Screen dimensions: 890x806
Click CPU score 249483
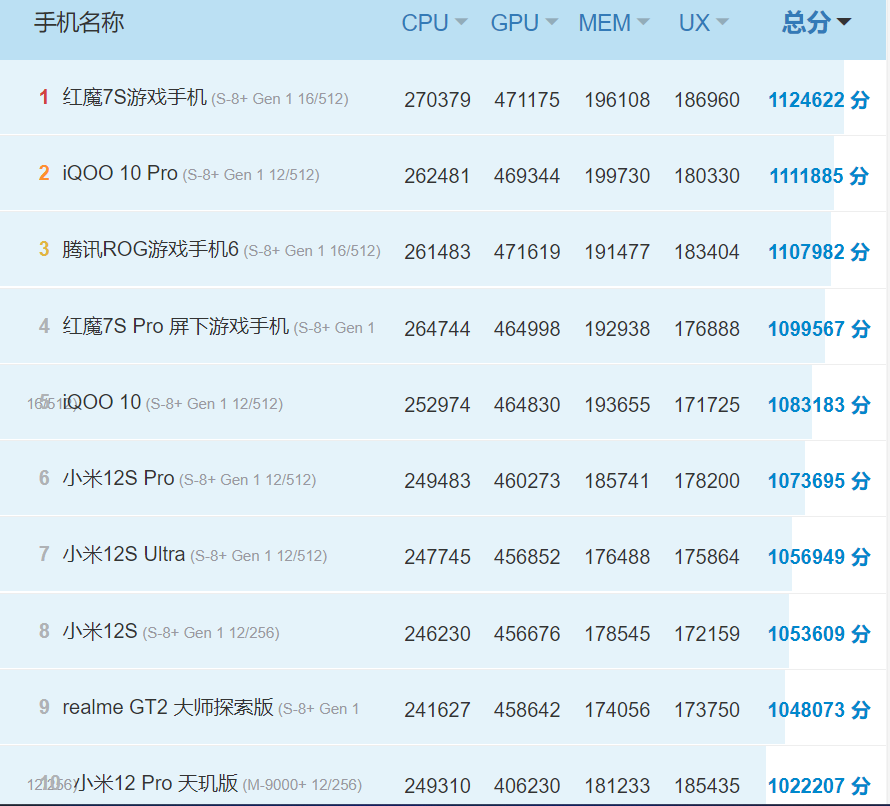(437, 481)
